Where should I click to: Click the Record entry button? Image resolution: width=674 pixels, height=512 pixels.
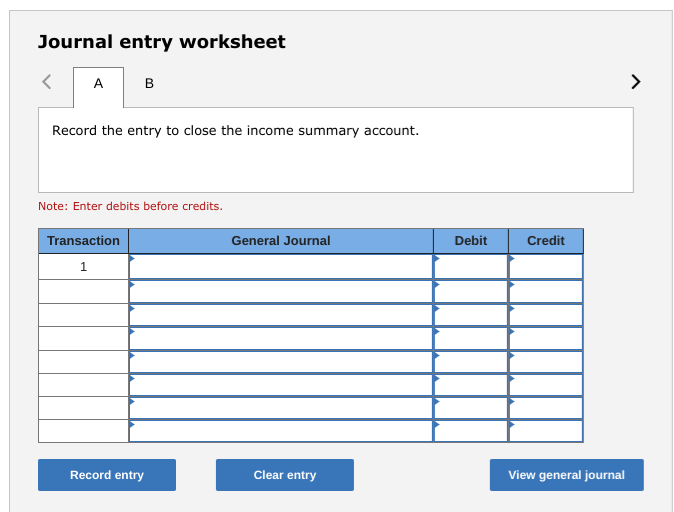pos(107,475)
